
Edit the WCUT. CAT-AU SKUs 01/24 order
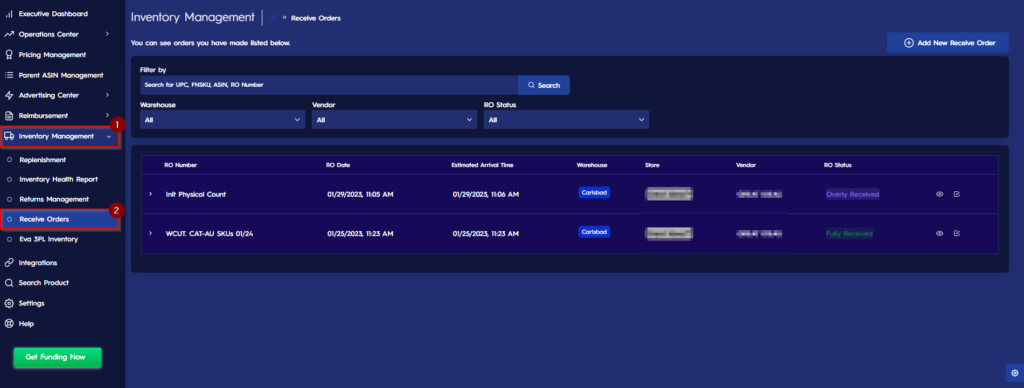point(957,233)
